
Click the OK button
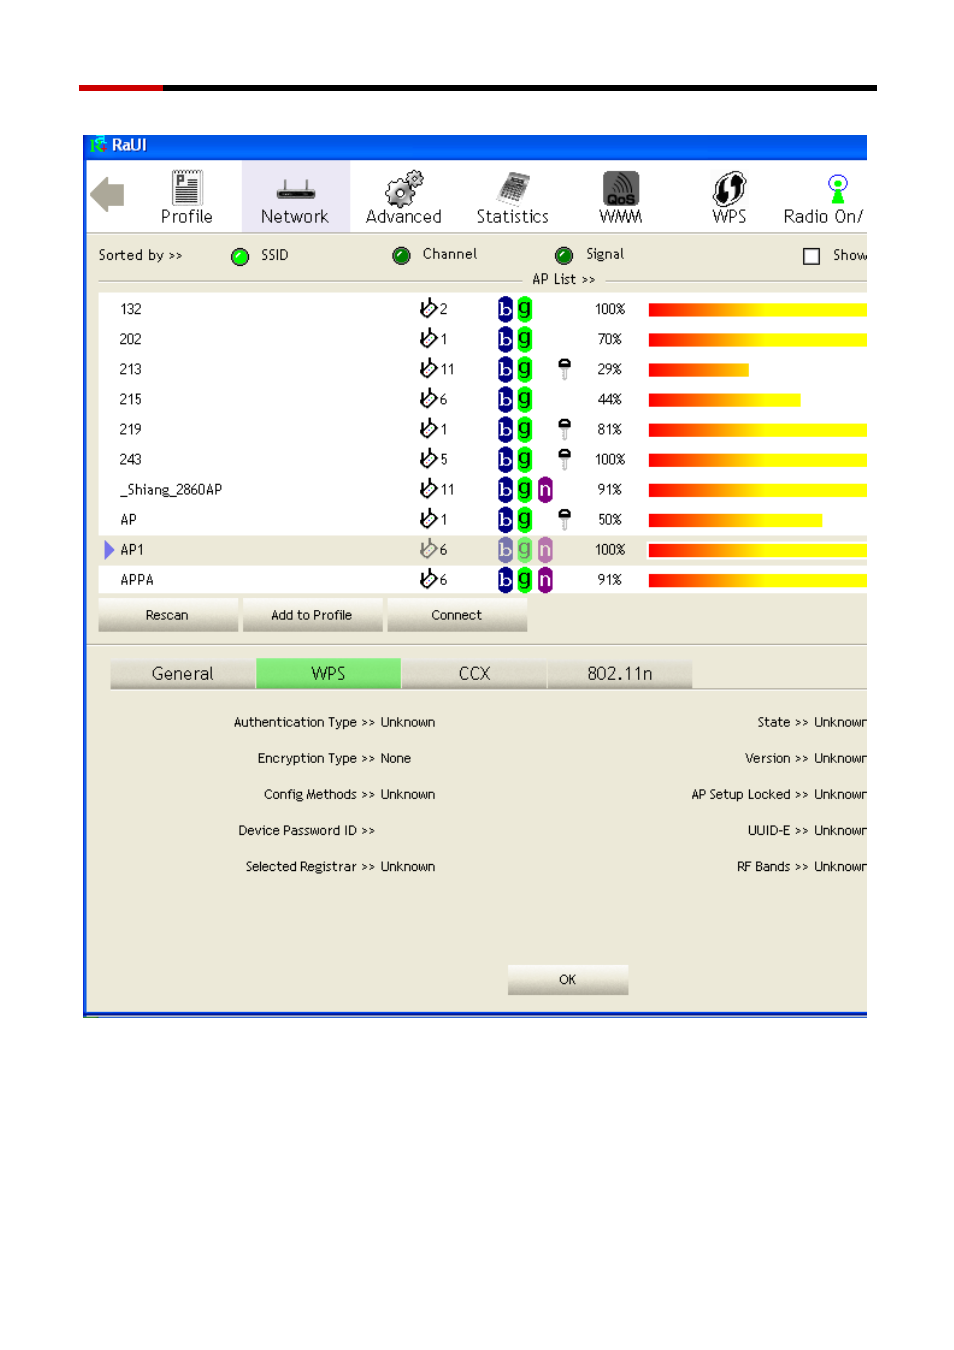tap(568, 980)
